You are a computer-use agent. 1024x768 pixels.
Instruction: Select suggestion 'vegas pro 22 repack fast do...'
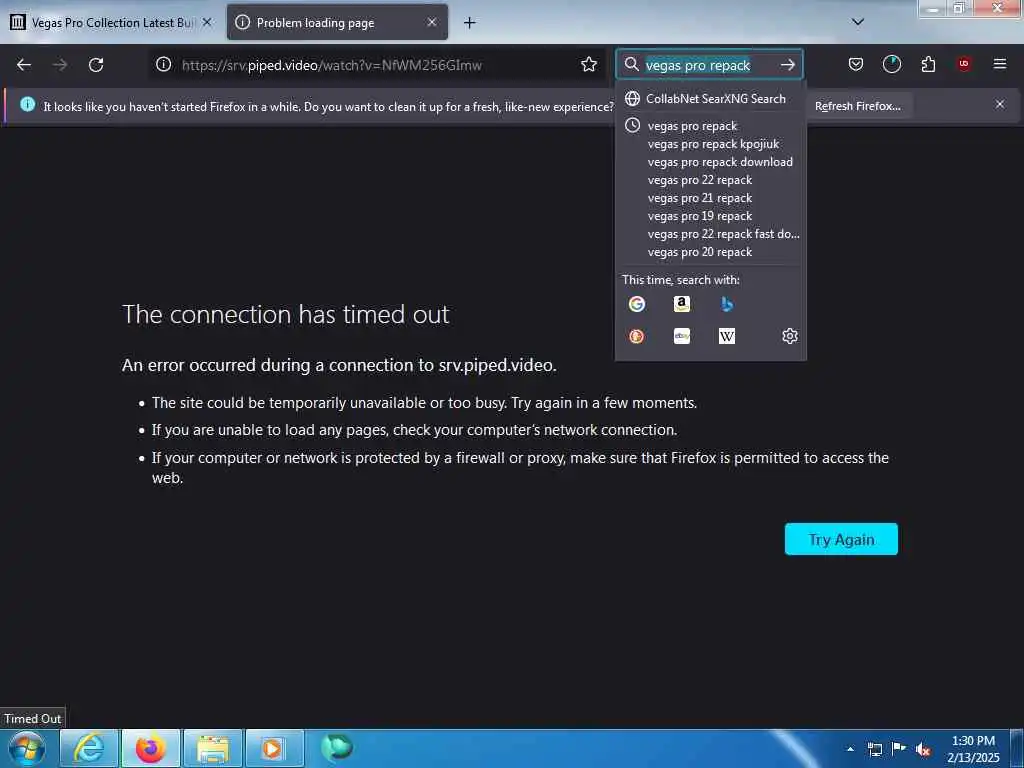(x=711, y=234)
